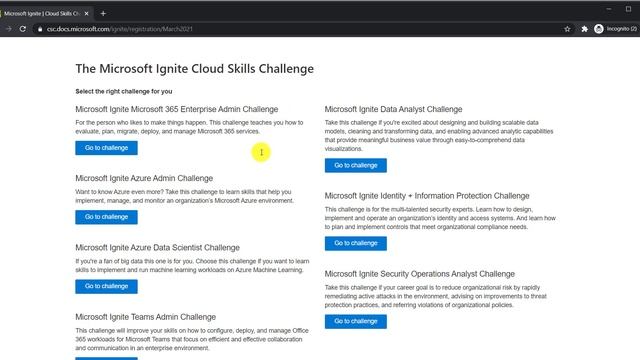Image resolution: width=640 pixels, height=360 pixels.
Task: Bookmark this page with the star icon
Action: pyautogui.click(x=567, y=29)
